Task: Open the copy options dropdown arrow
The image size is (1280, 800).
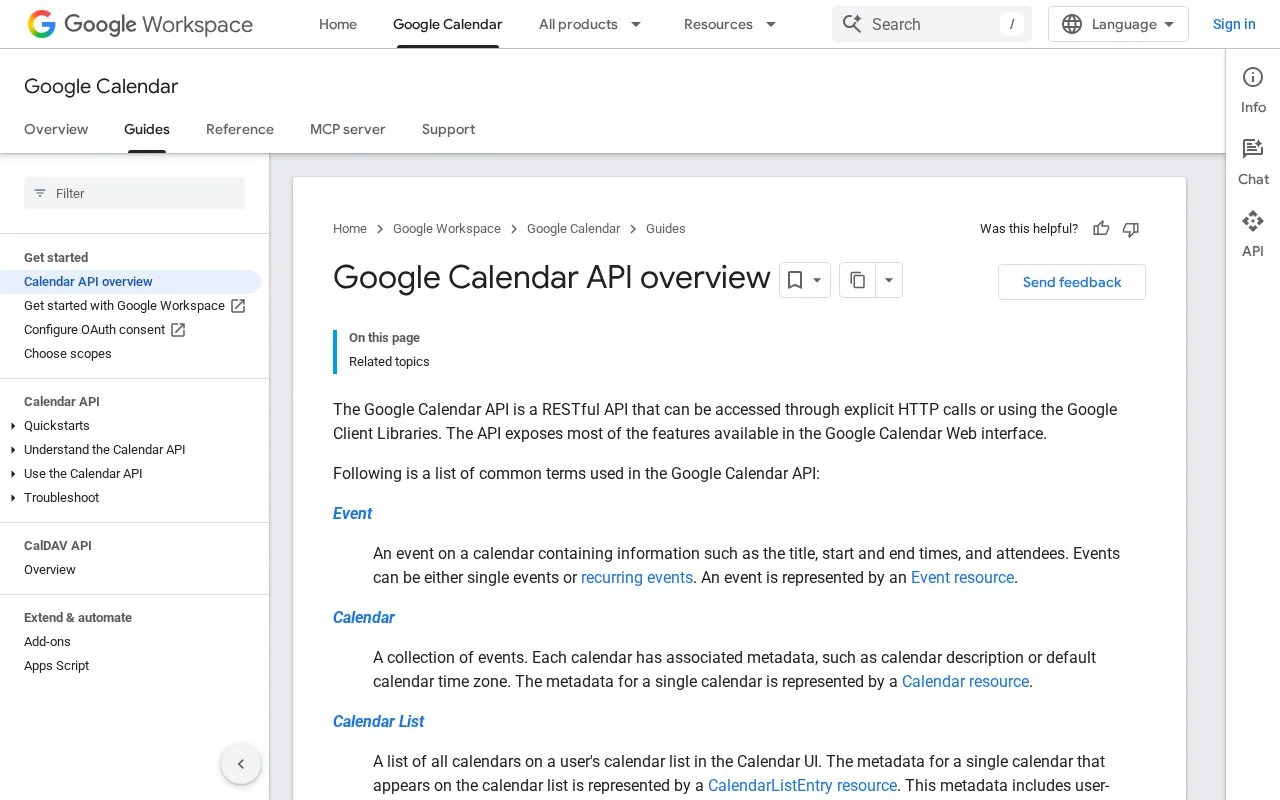Action: click(889, 280)
